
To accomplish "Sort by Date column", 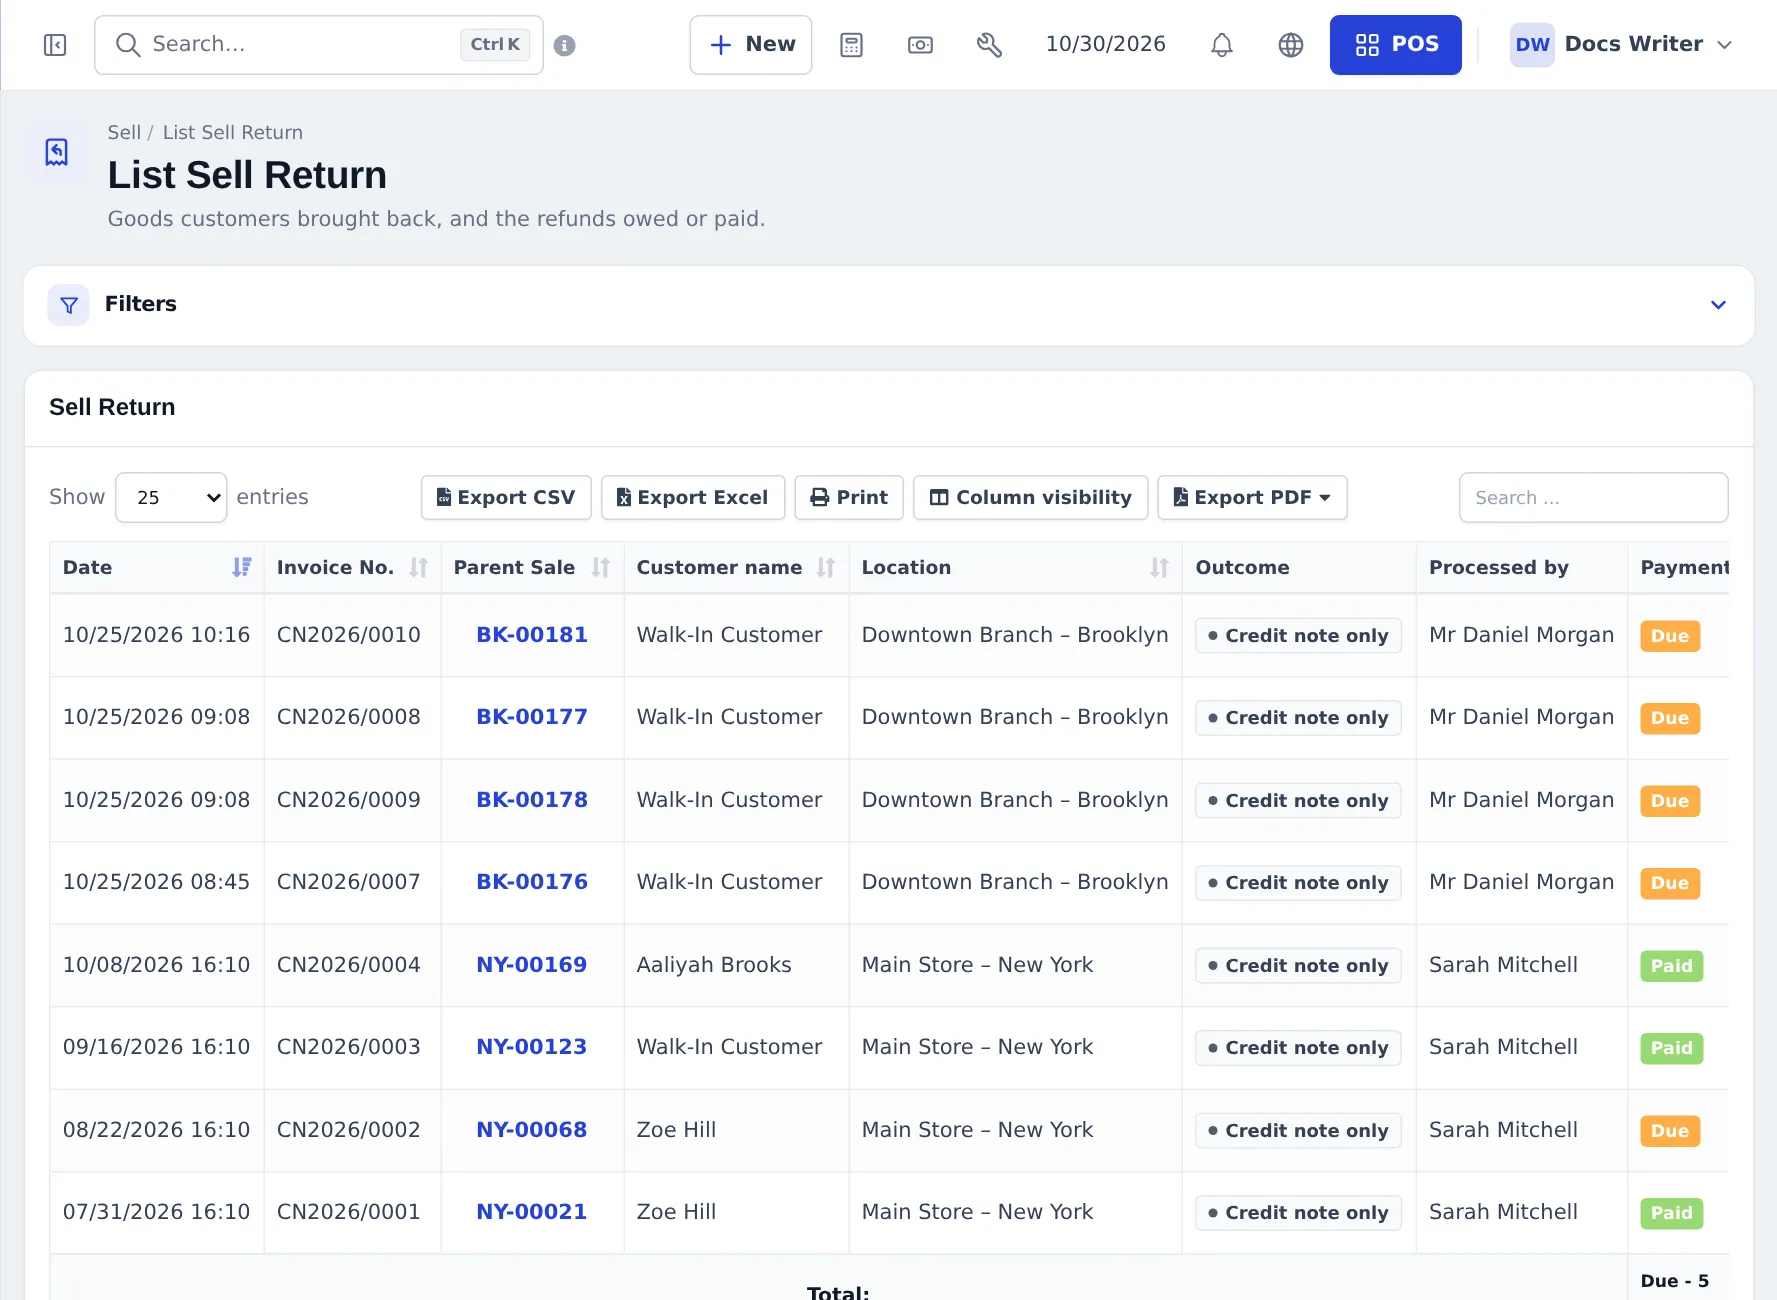I will click(x=156, y=568).
